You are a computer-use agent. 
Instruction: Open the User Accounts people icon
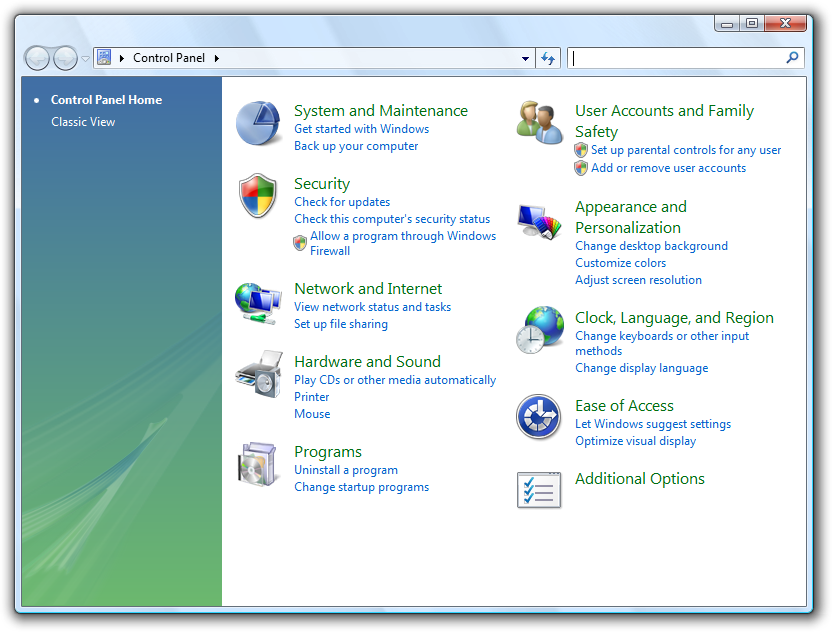point(539,124)
